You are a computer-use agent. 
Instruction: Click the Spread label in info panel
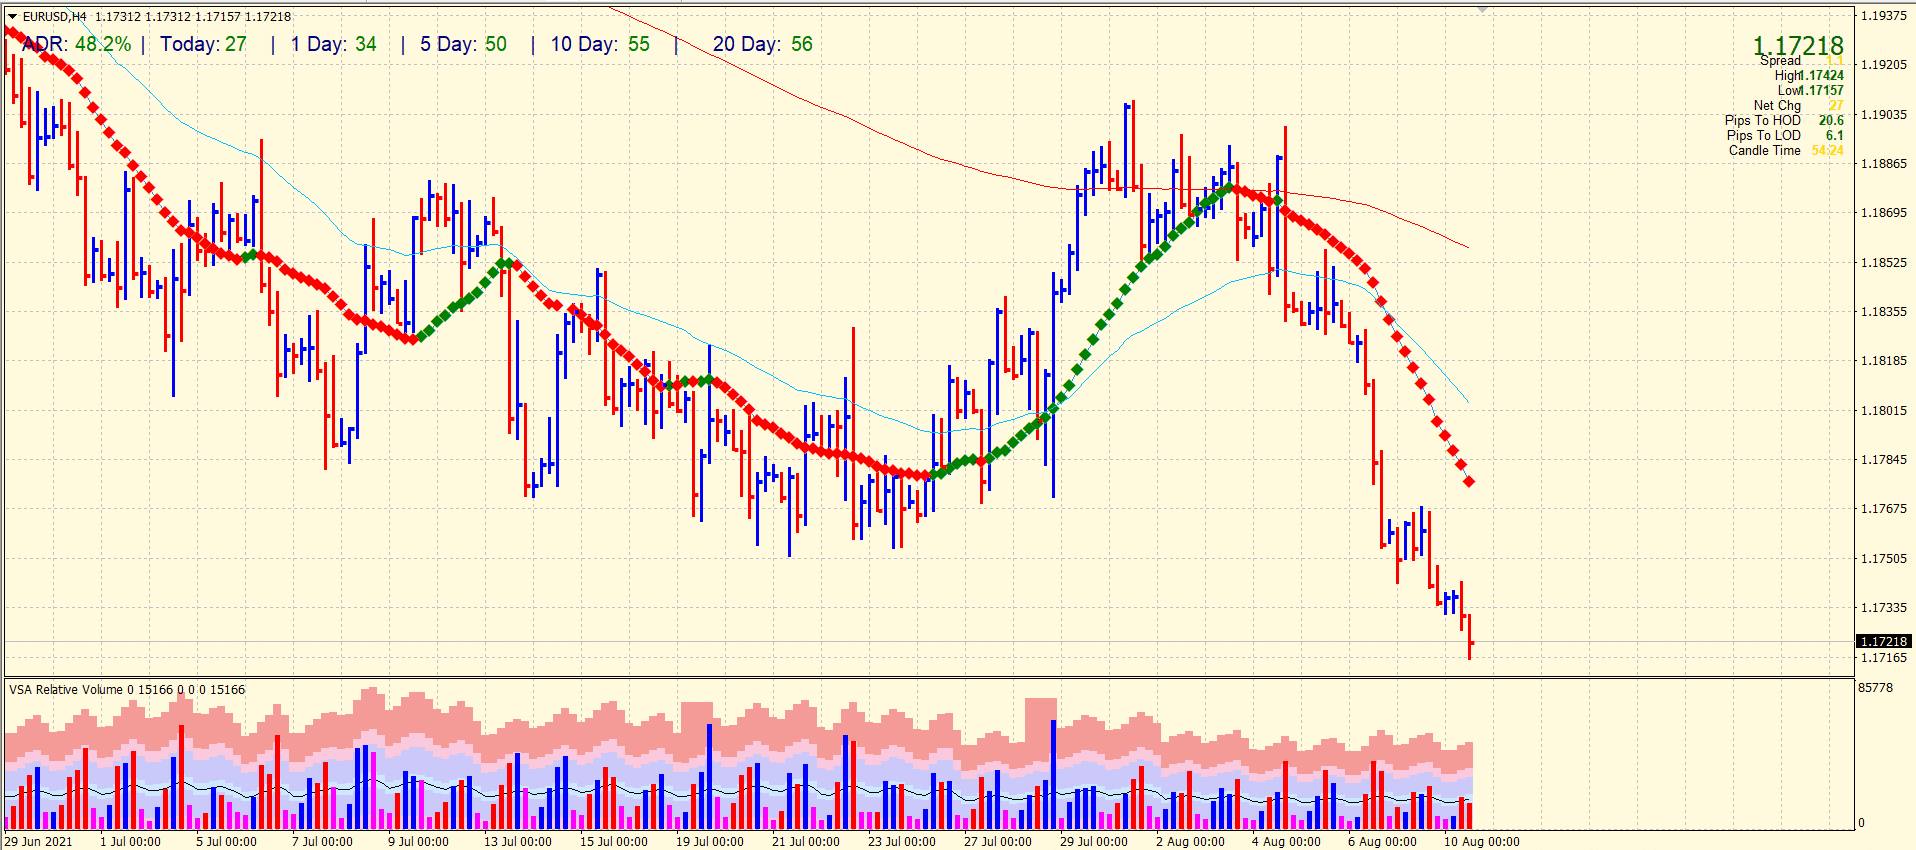1780,61
